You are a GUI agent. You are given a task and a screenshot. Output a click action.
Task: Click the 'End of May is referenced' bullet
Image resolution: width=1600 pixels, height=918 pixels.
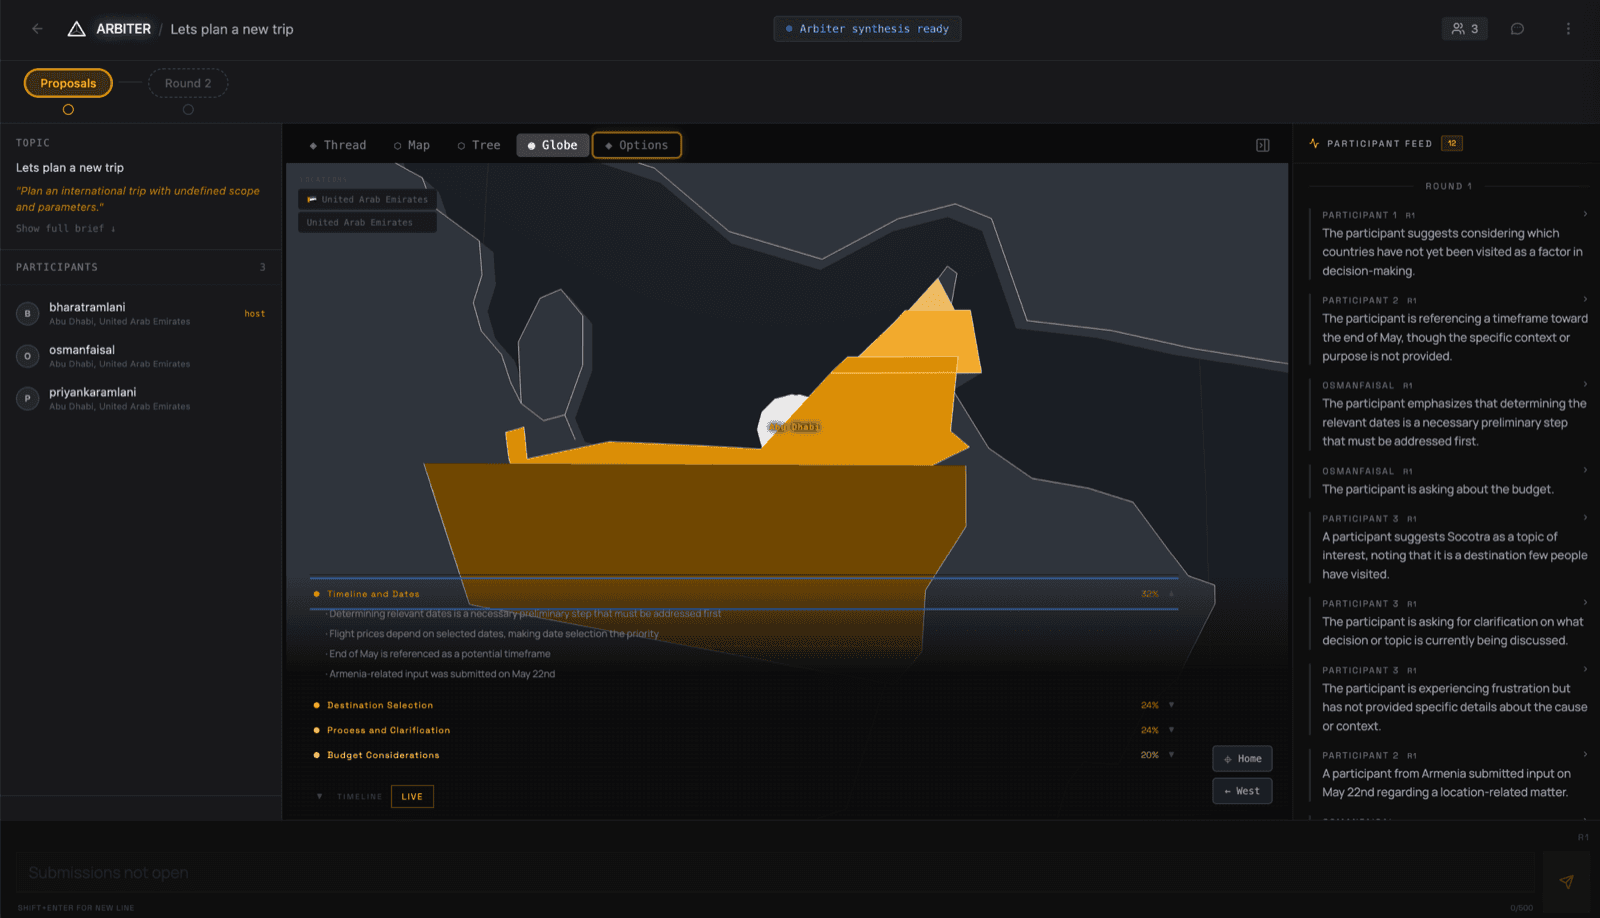pyautogui.click(x=440, y=654)
